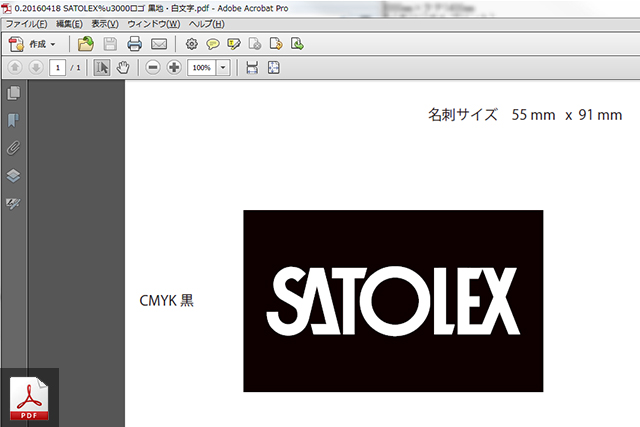Open the attachments paperclip panel
Viewport: 640px width, 427px height.
[13, 148]
